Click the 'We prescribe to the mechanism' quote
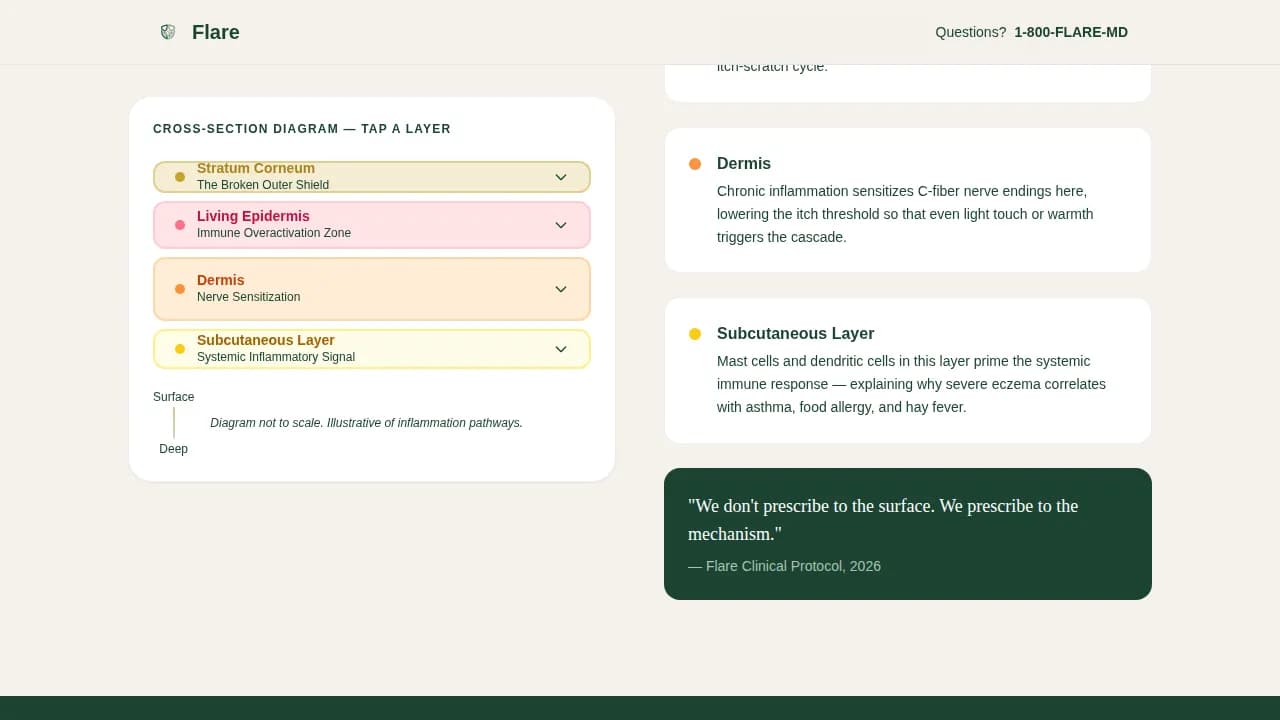Viewport: 1280px width, 720px height. point(883,520)
